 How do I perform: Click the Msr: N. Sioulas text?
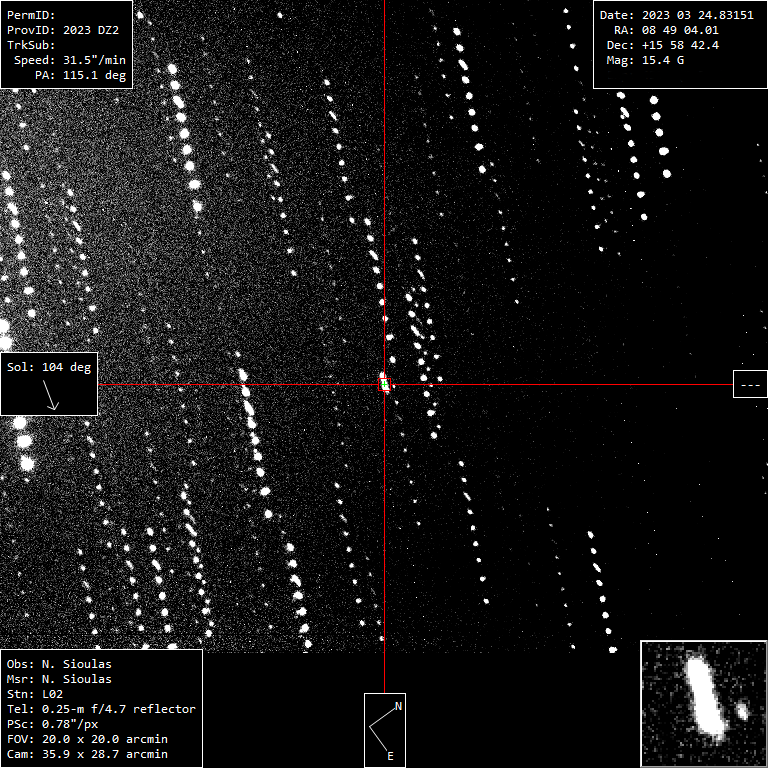tap(59, 679)
